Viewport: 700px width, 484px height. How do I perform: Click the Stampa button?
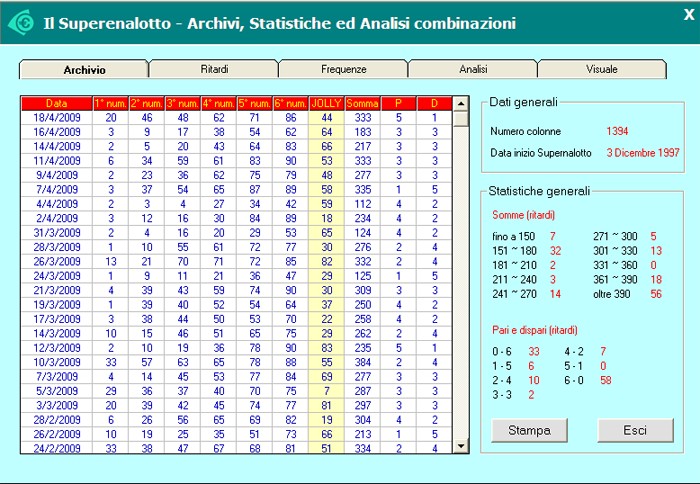(x=529, y=430)
